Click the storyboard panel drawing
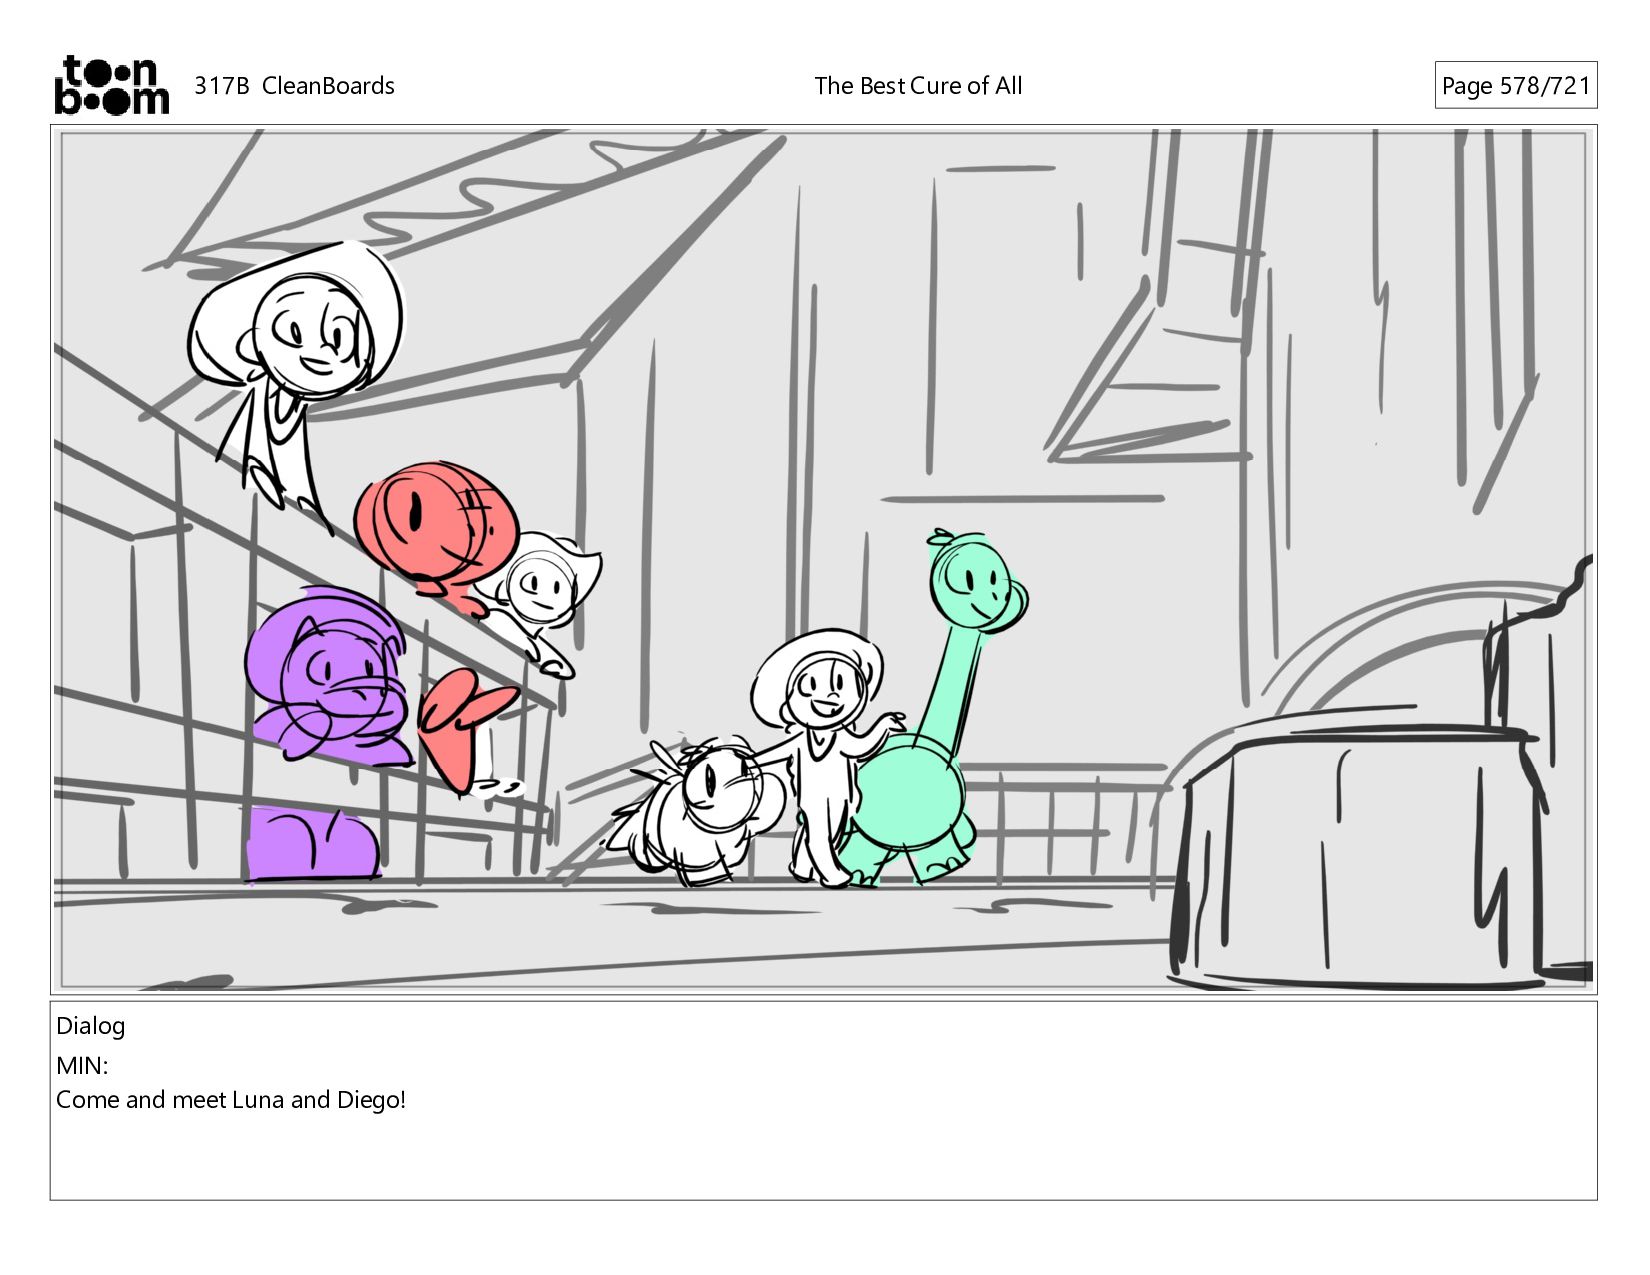Image resolution: width=1650 pixels, height=1275 pixels. [x=823, y=559]
